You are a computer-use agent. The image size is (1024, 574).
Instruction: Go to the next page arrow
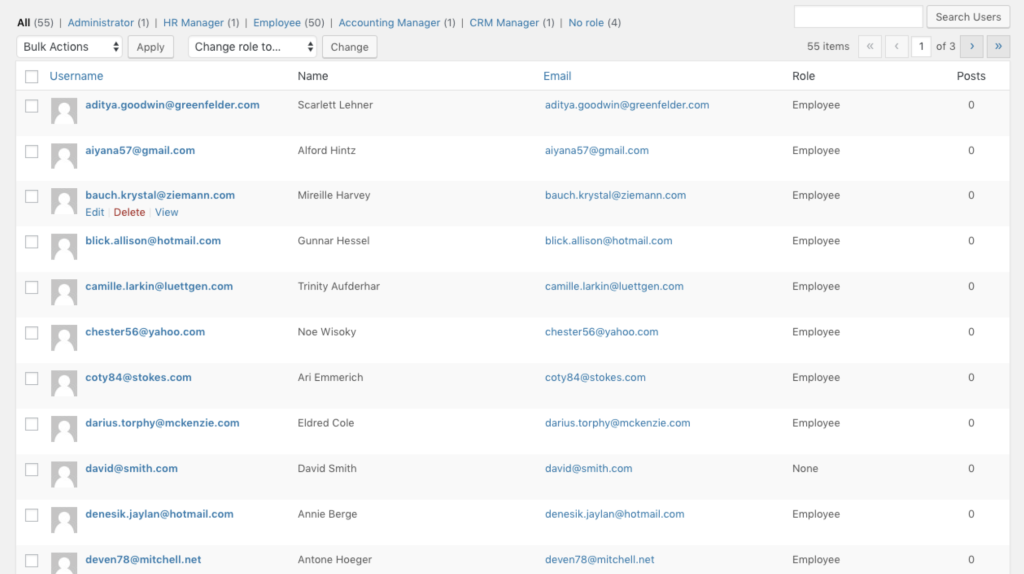[x=972, y=46]
